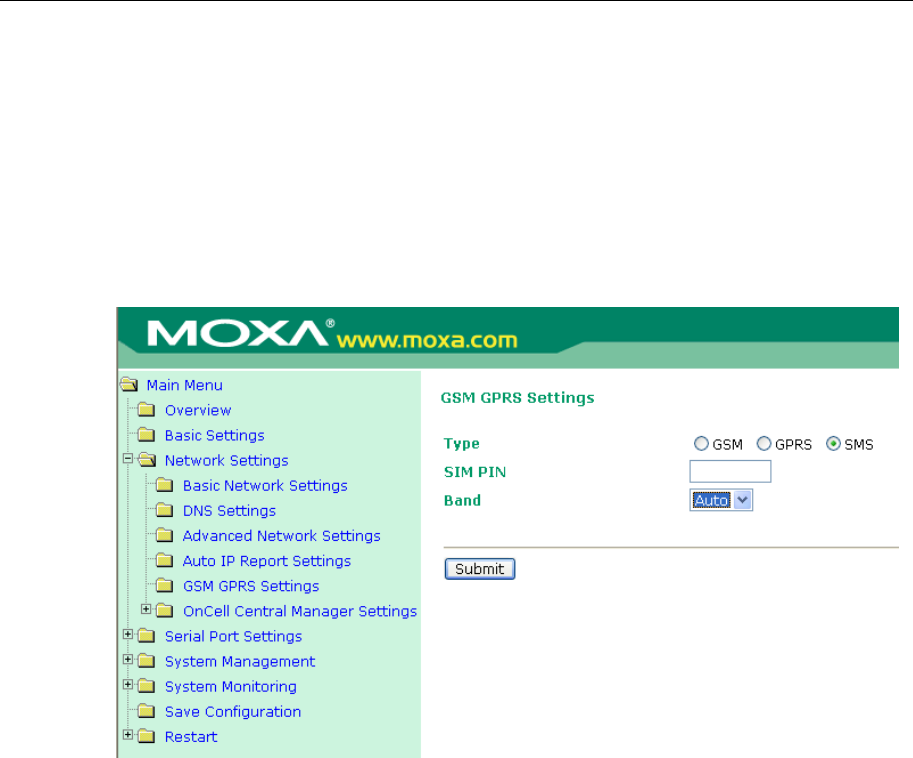
Task: Click the Serial Port Settings folder icon
Action: coord(146,635)
